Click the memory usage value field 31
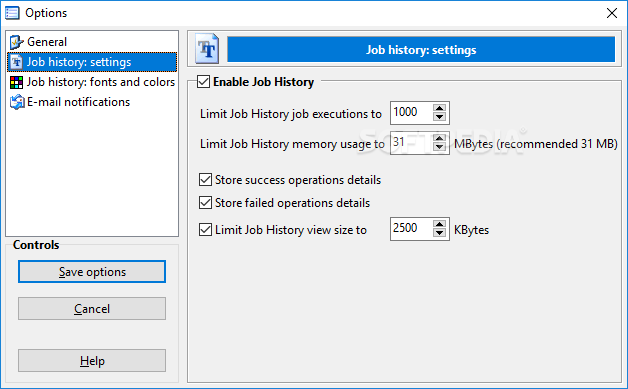Image resolution: width=628 pixels, height=389 pixels. pyautogui.click(x=411, y=143)
